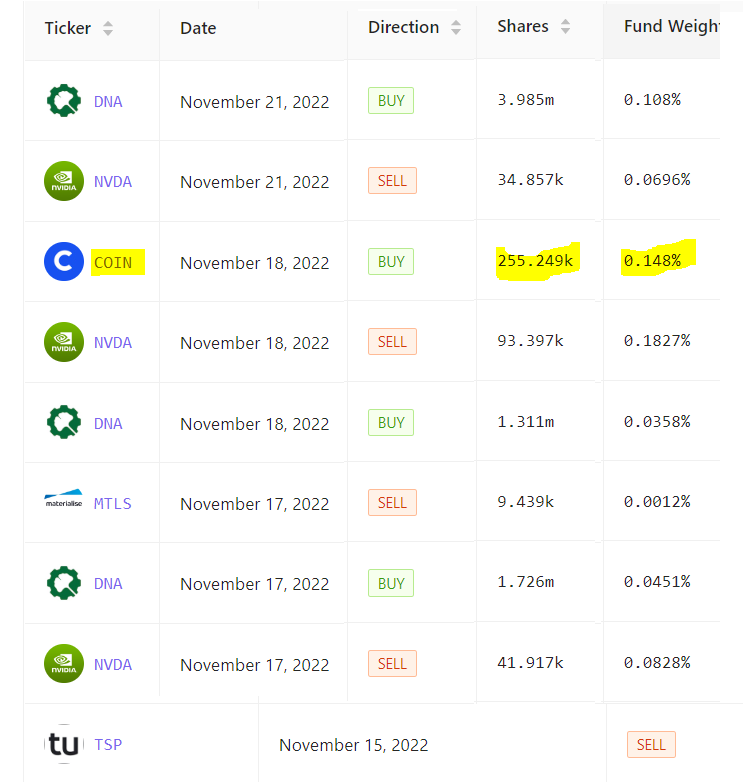The image size is (743, 783).
Task: Sort the table by Ticker column arrows
Action: (108, 28)
